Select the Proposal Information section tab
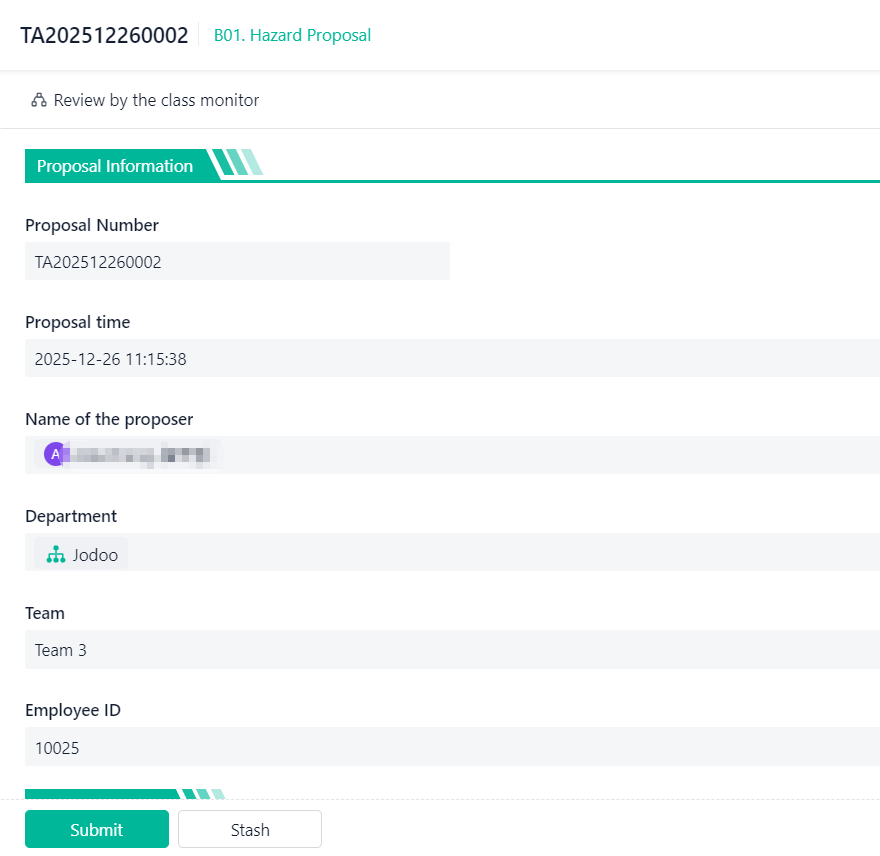Viewport: 880px width, 856px height. pyautogui.click(x=115, y=166)
